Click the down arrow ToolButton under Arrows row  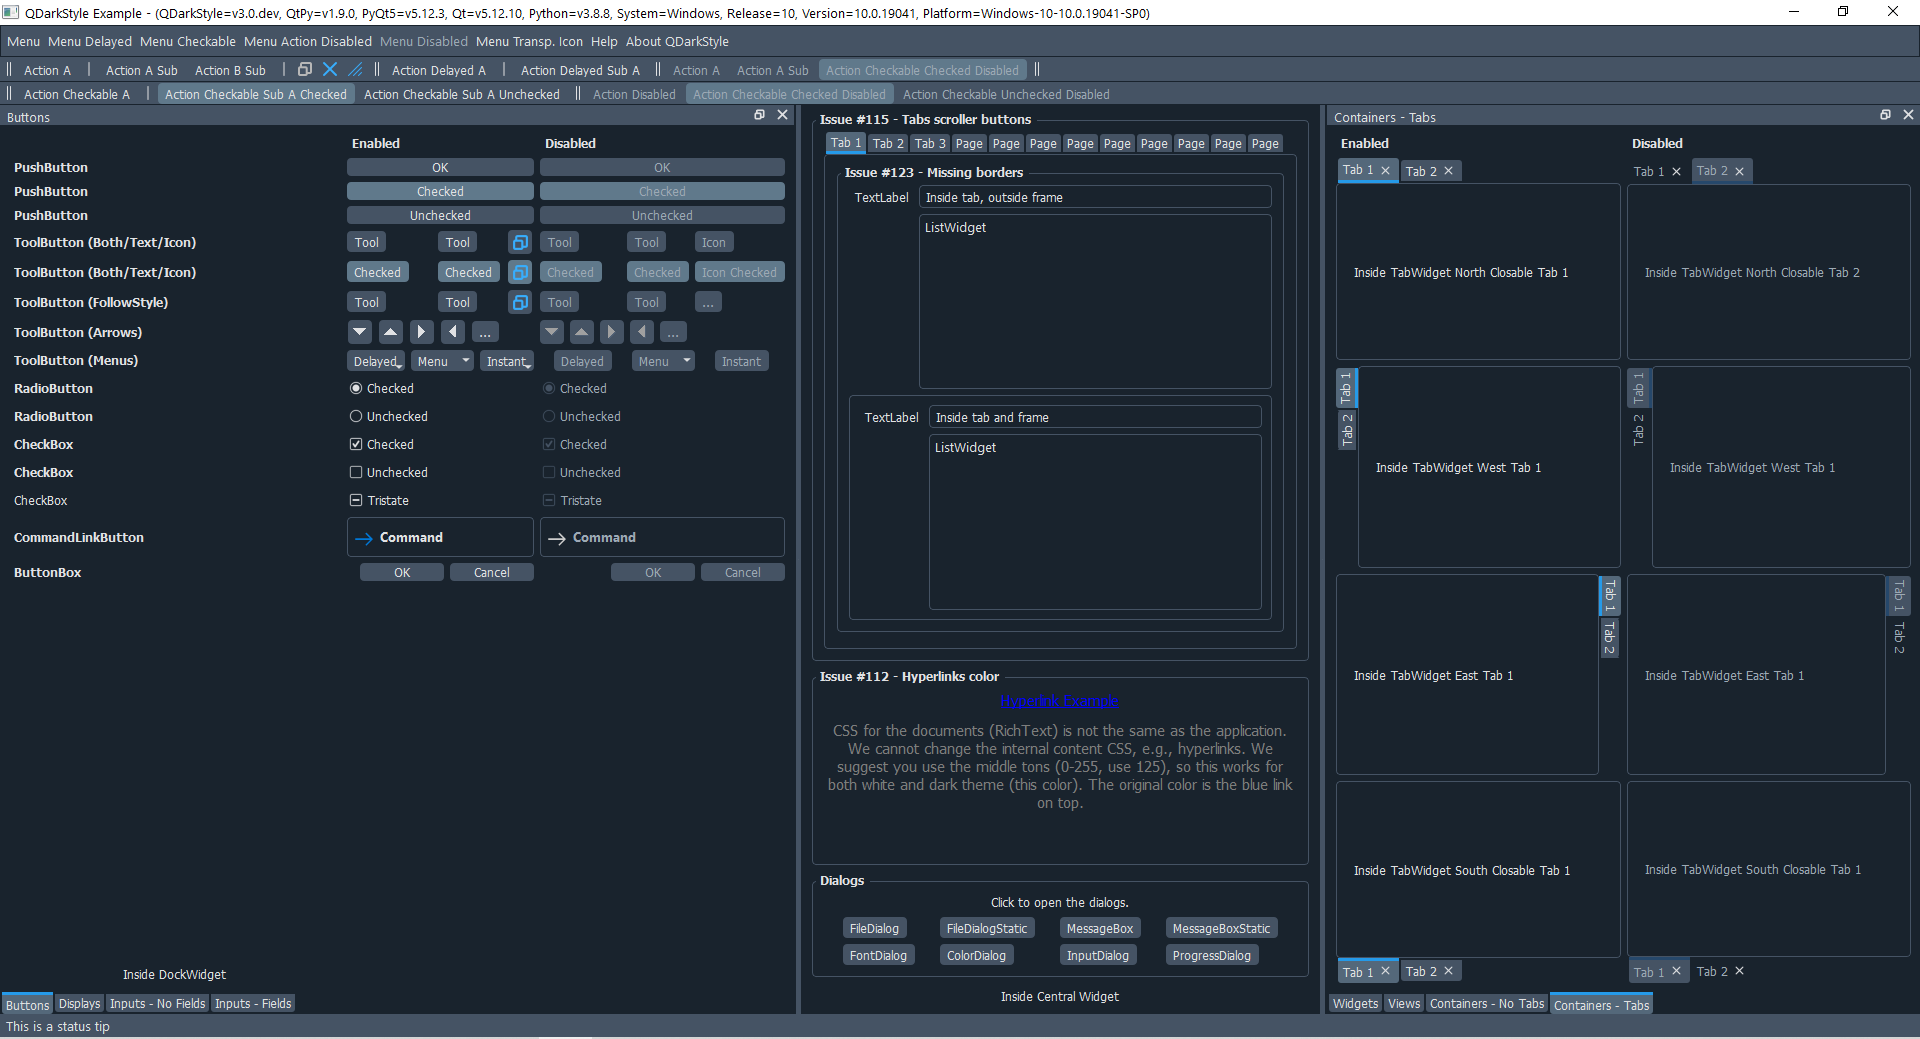click(x=359, y=332)
